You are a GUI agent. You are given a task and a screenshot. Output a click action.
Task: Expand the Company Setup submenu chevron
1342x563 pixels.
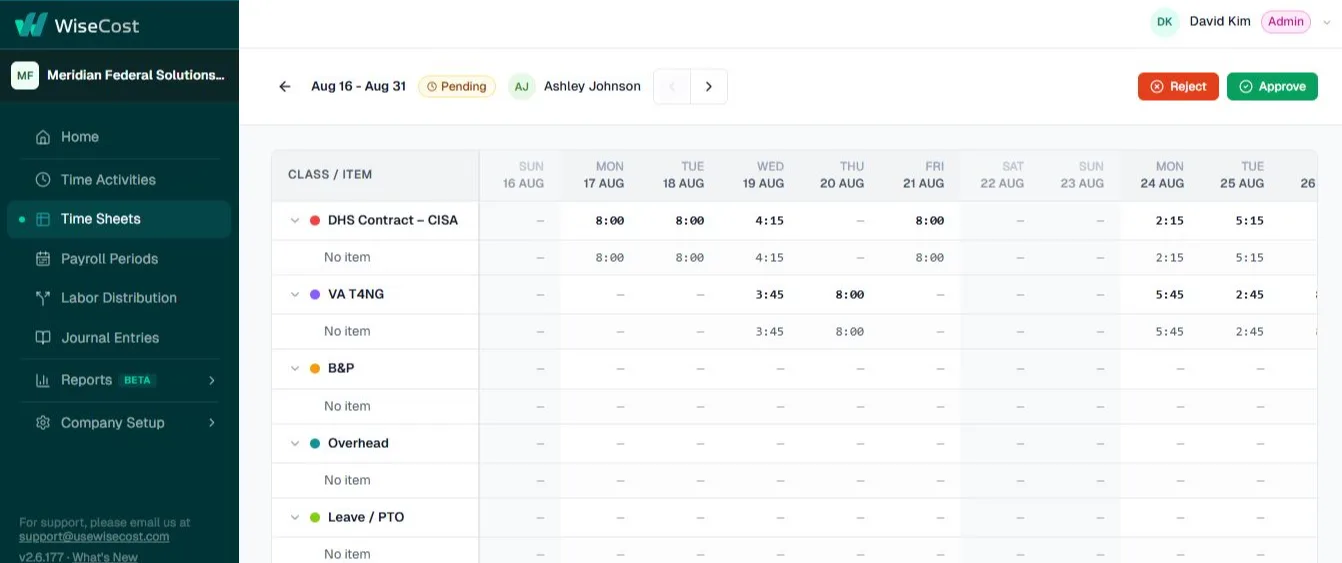(x=212, y=423)
